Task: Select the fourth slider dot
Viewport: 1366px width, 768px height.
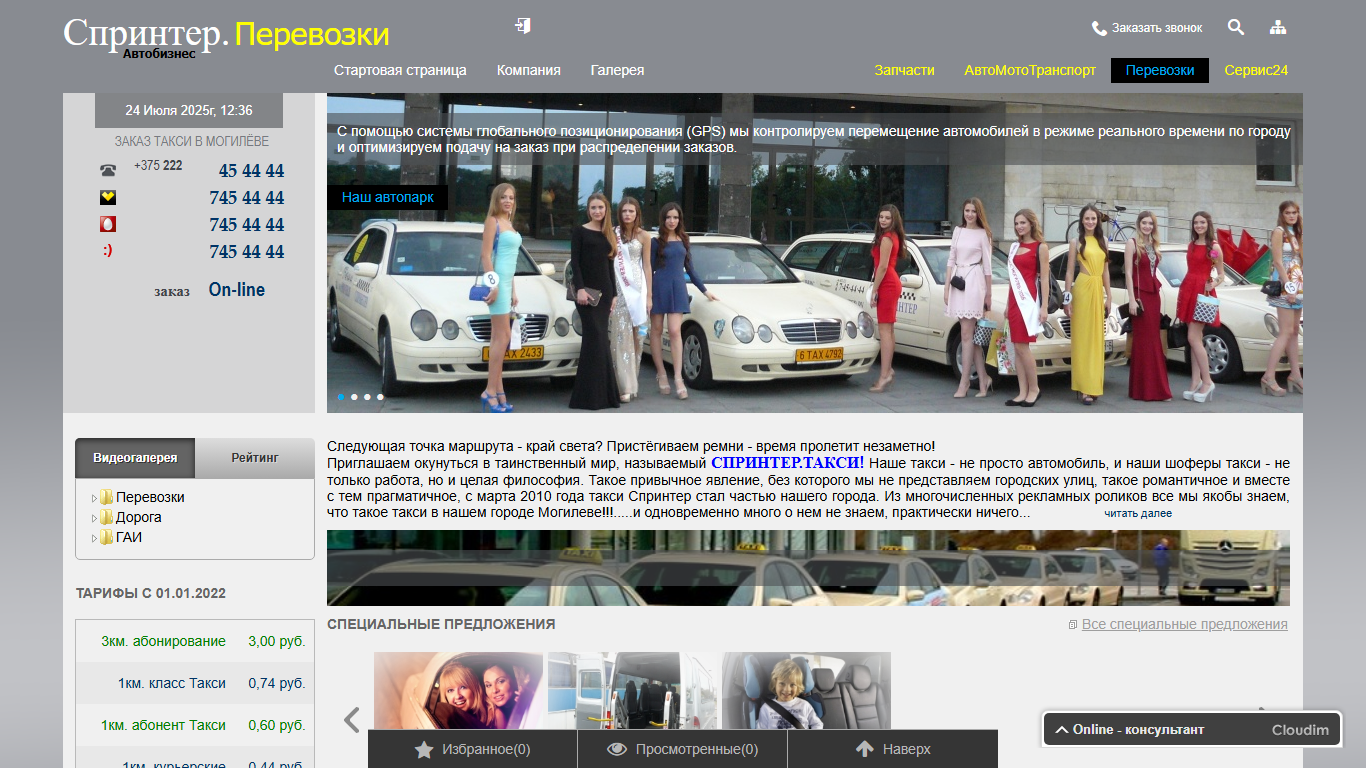Action: coord(380,397)
